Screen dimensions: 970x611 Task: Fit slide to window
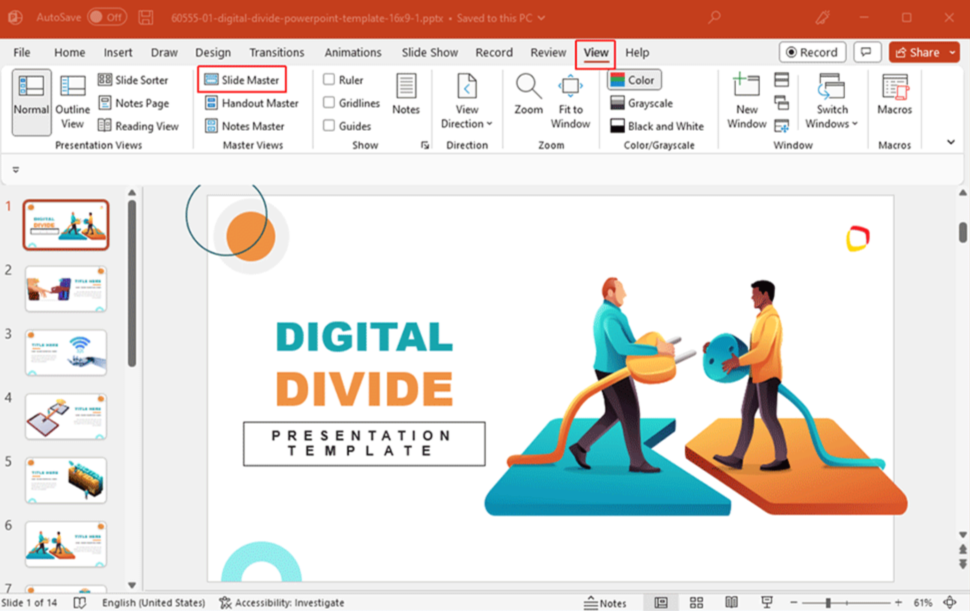pos(570,102)
